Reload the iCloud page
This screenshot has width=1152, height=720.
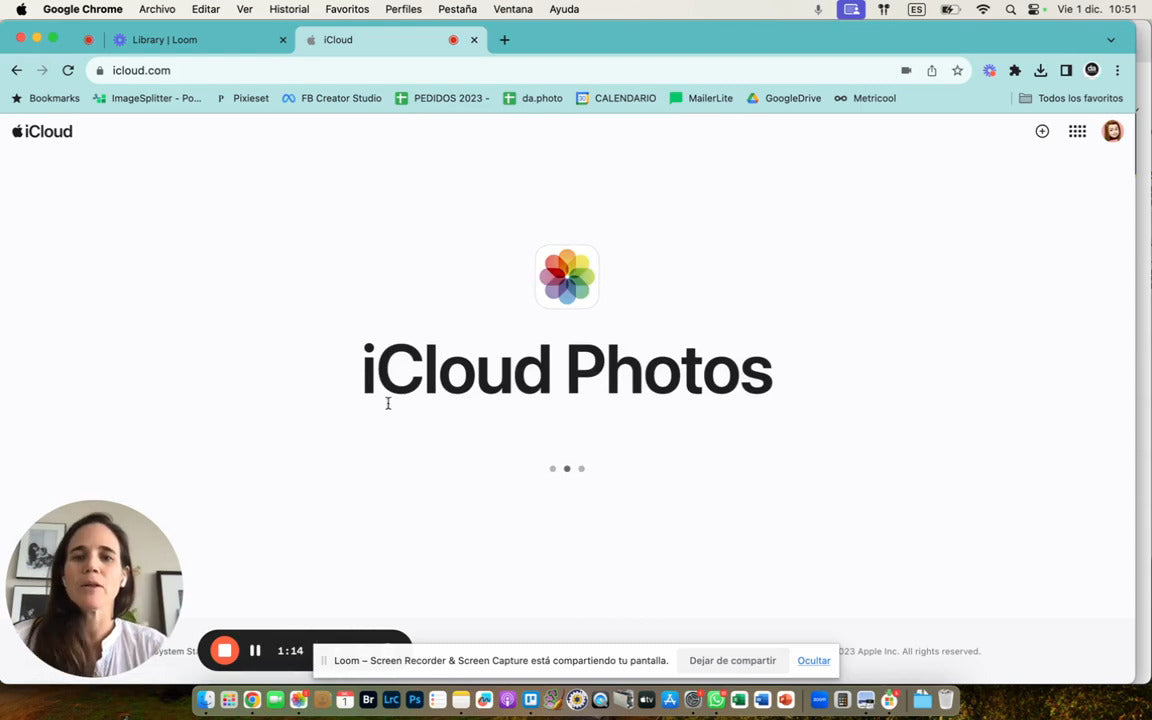68,70
